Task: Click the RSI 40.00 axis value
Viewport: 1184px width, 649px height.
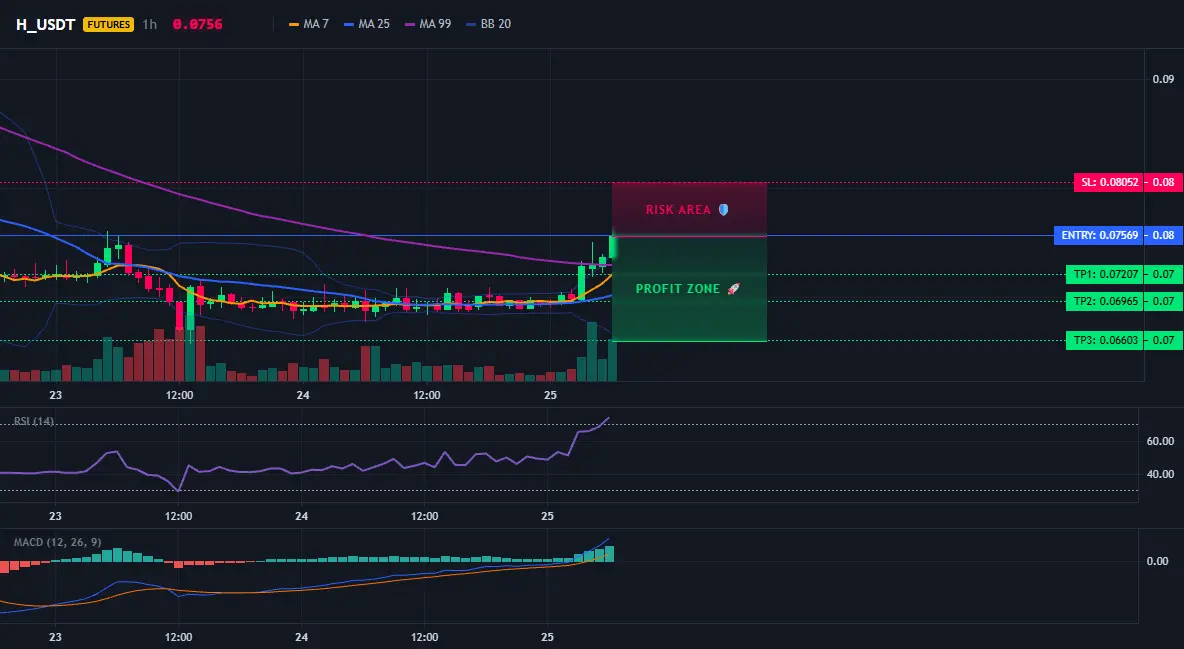Action: [1161, 474]
